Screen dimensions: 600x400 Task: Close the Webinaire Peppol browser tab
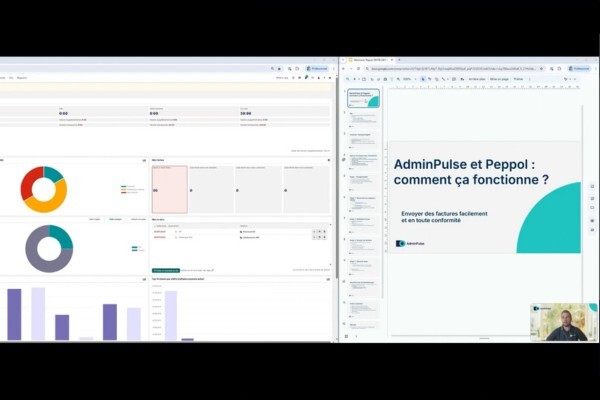pos(392,60)
